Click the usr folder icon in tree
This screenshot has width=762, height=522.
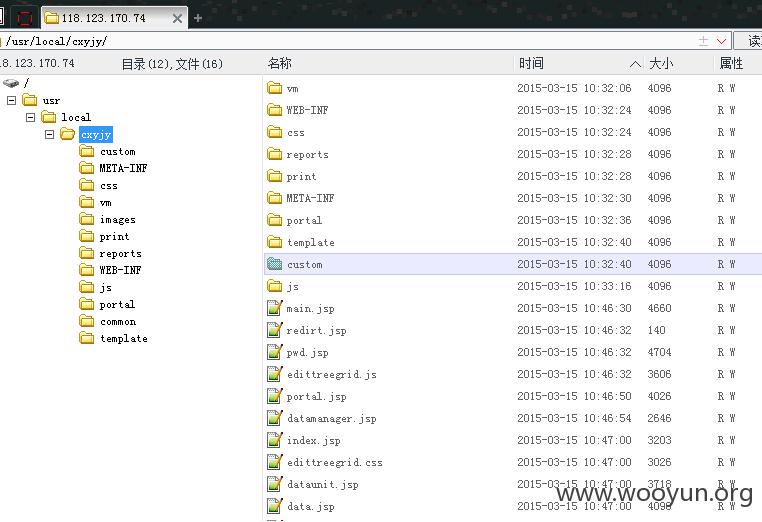(30, 100)
